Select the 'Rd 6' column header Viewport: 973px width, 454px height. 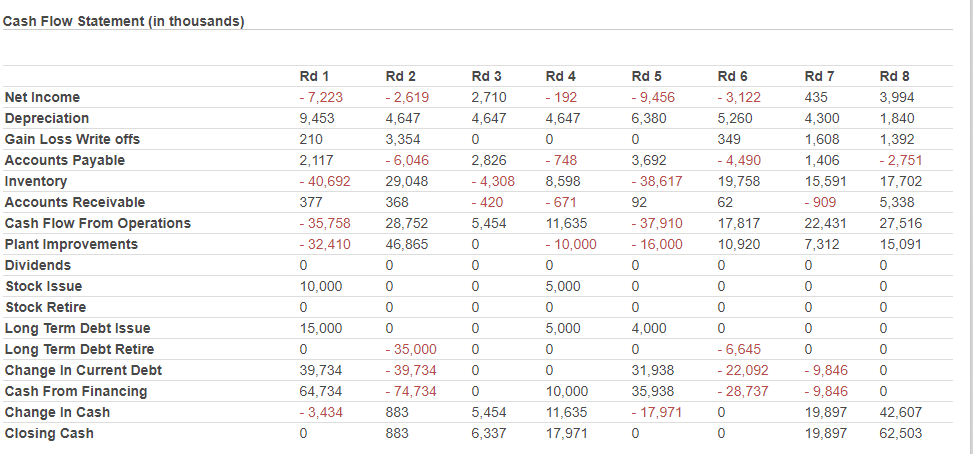click(733, 76)
